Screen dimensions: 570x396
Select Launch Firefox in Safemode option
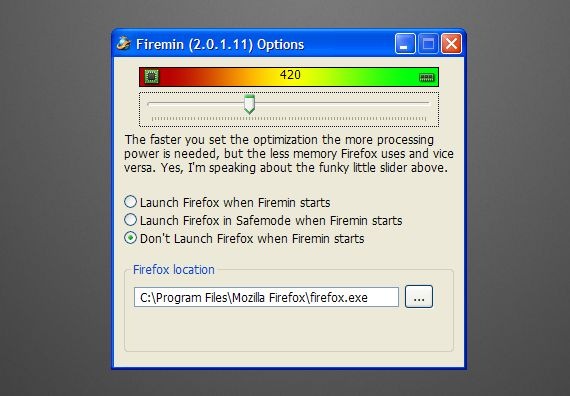coord(263,220)
